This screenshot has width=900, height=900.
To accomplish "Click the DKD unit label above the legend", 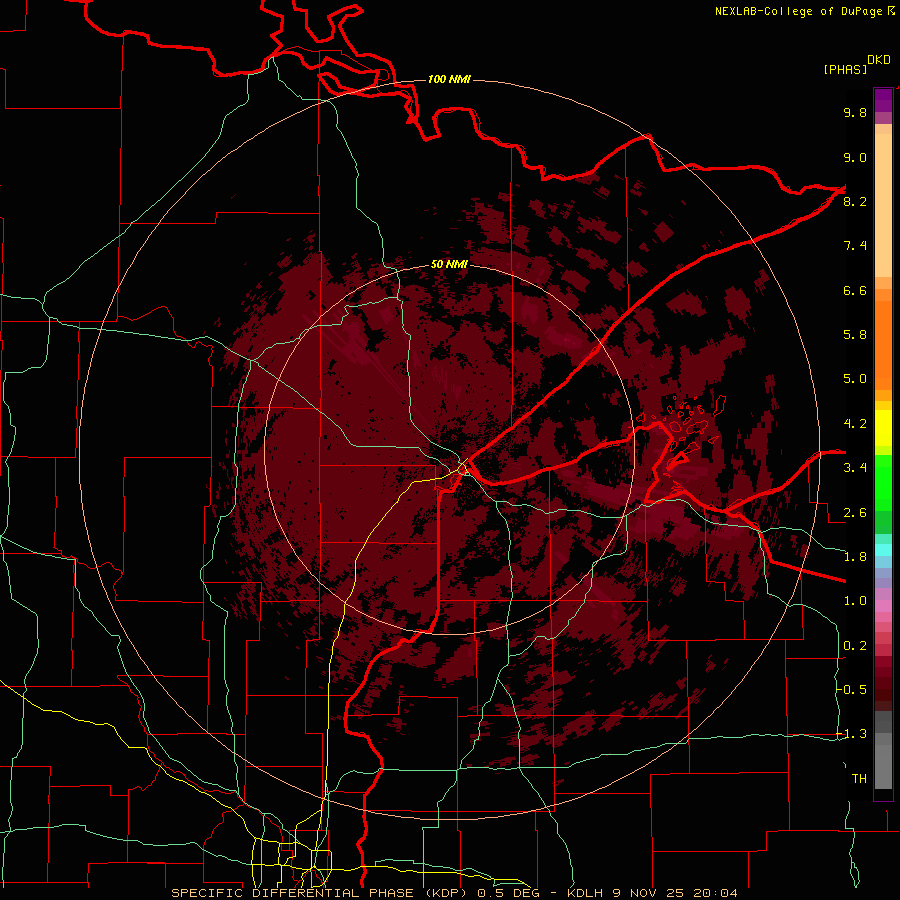I will click(x=879, y=60).
